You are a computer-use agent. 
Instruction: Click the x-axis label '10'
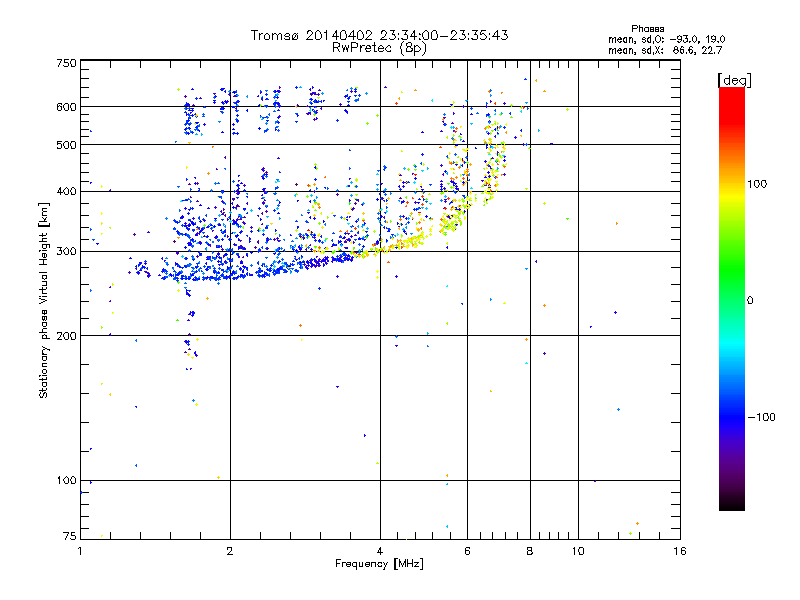pyautogui.click(x=578, y=551)
